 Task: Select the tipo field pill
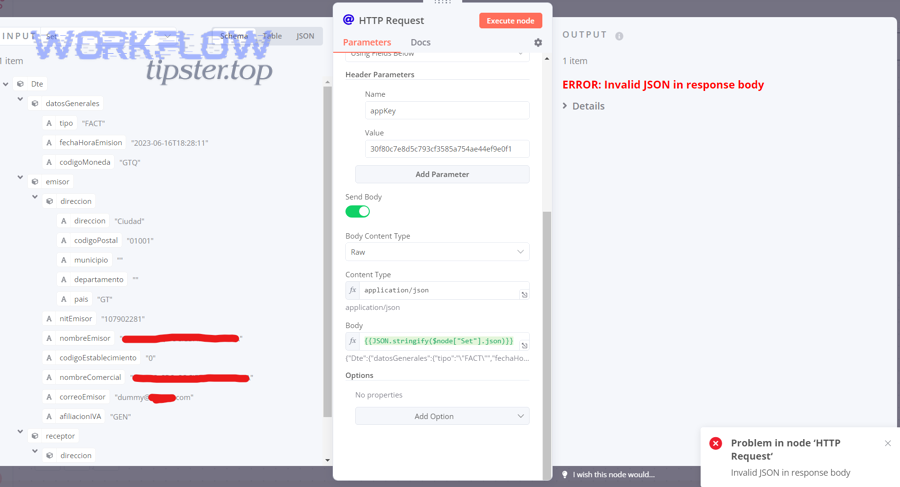coord(60,123)
